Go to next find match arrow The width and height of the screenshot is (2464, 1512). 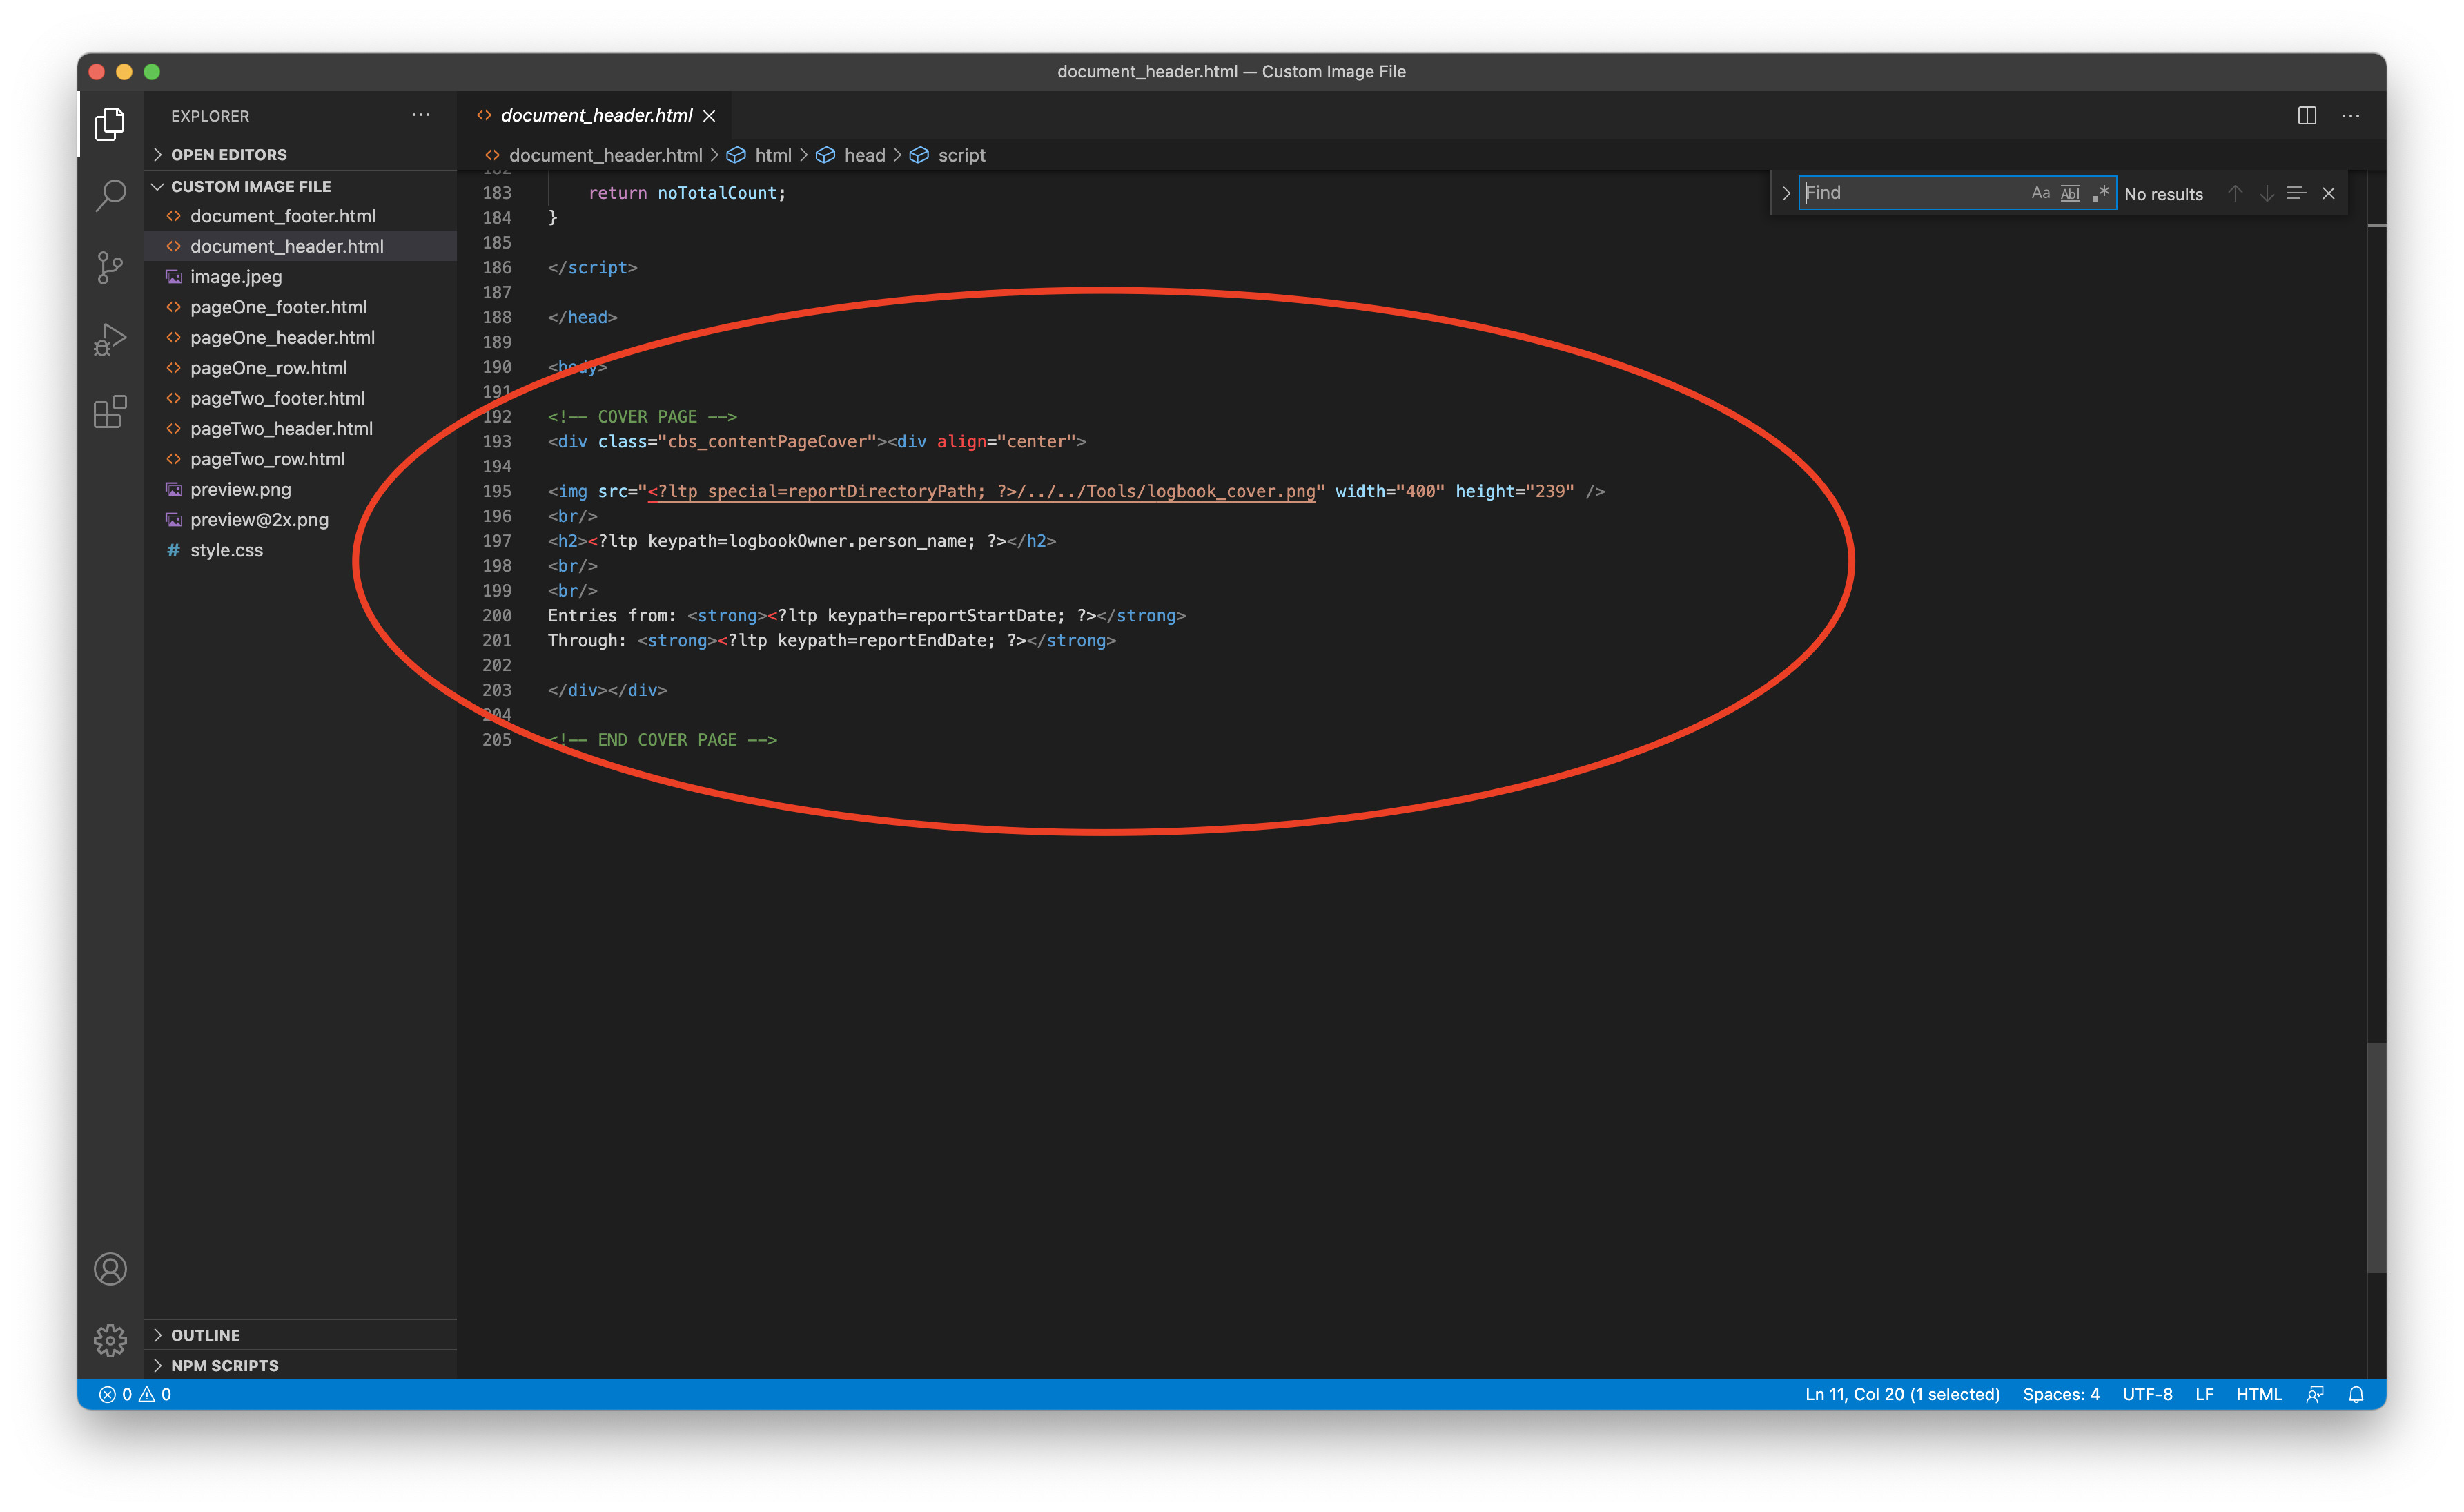[2266, 193]
